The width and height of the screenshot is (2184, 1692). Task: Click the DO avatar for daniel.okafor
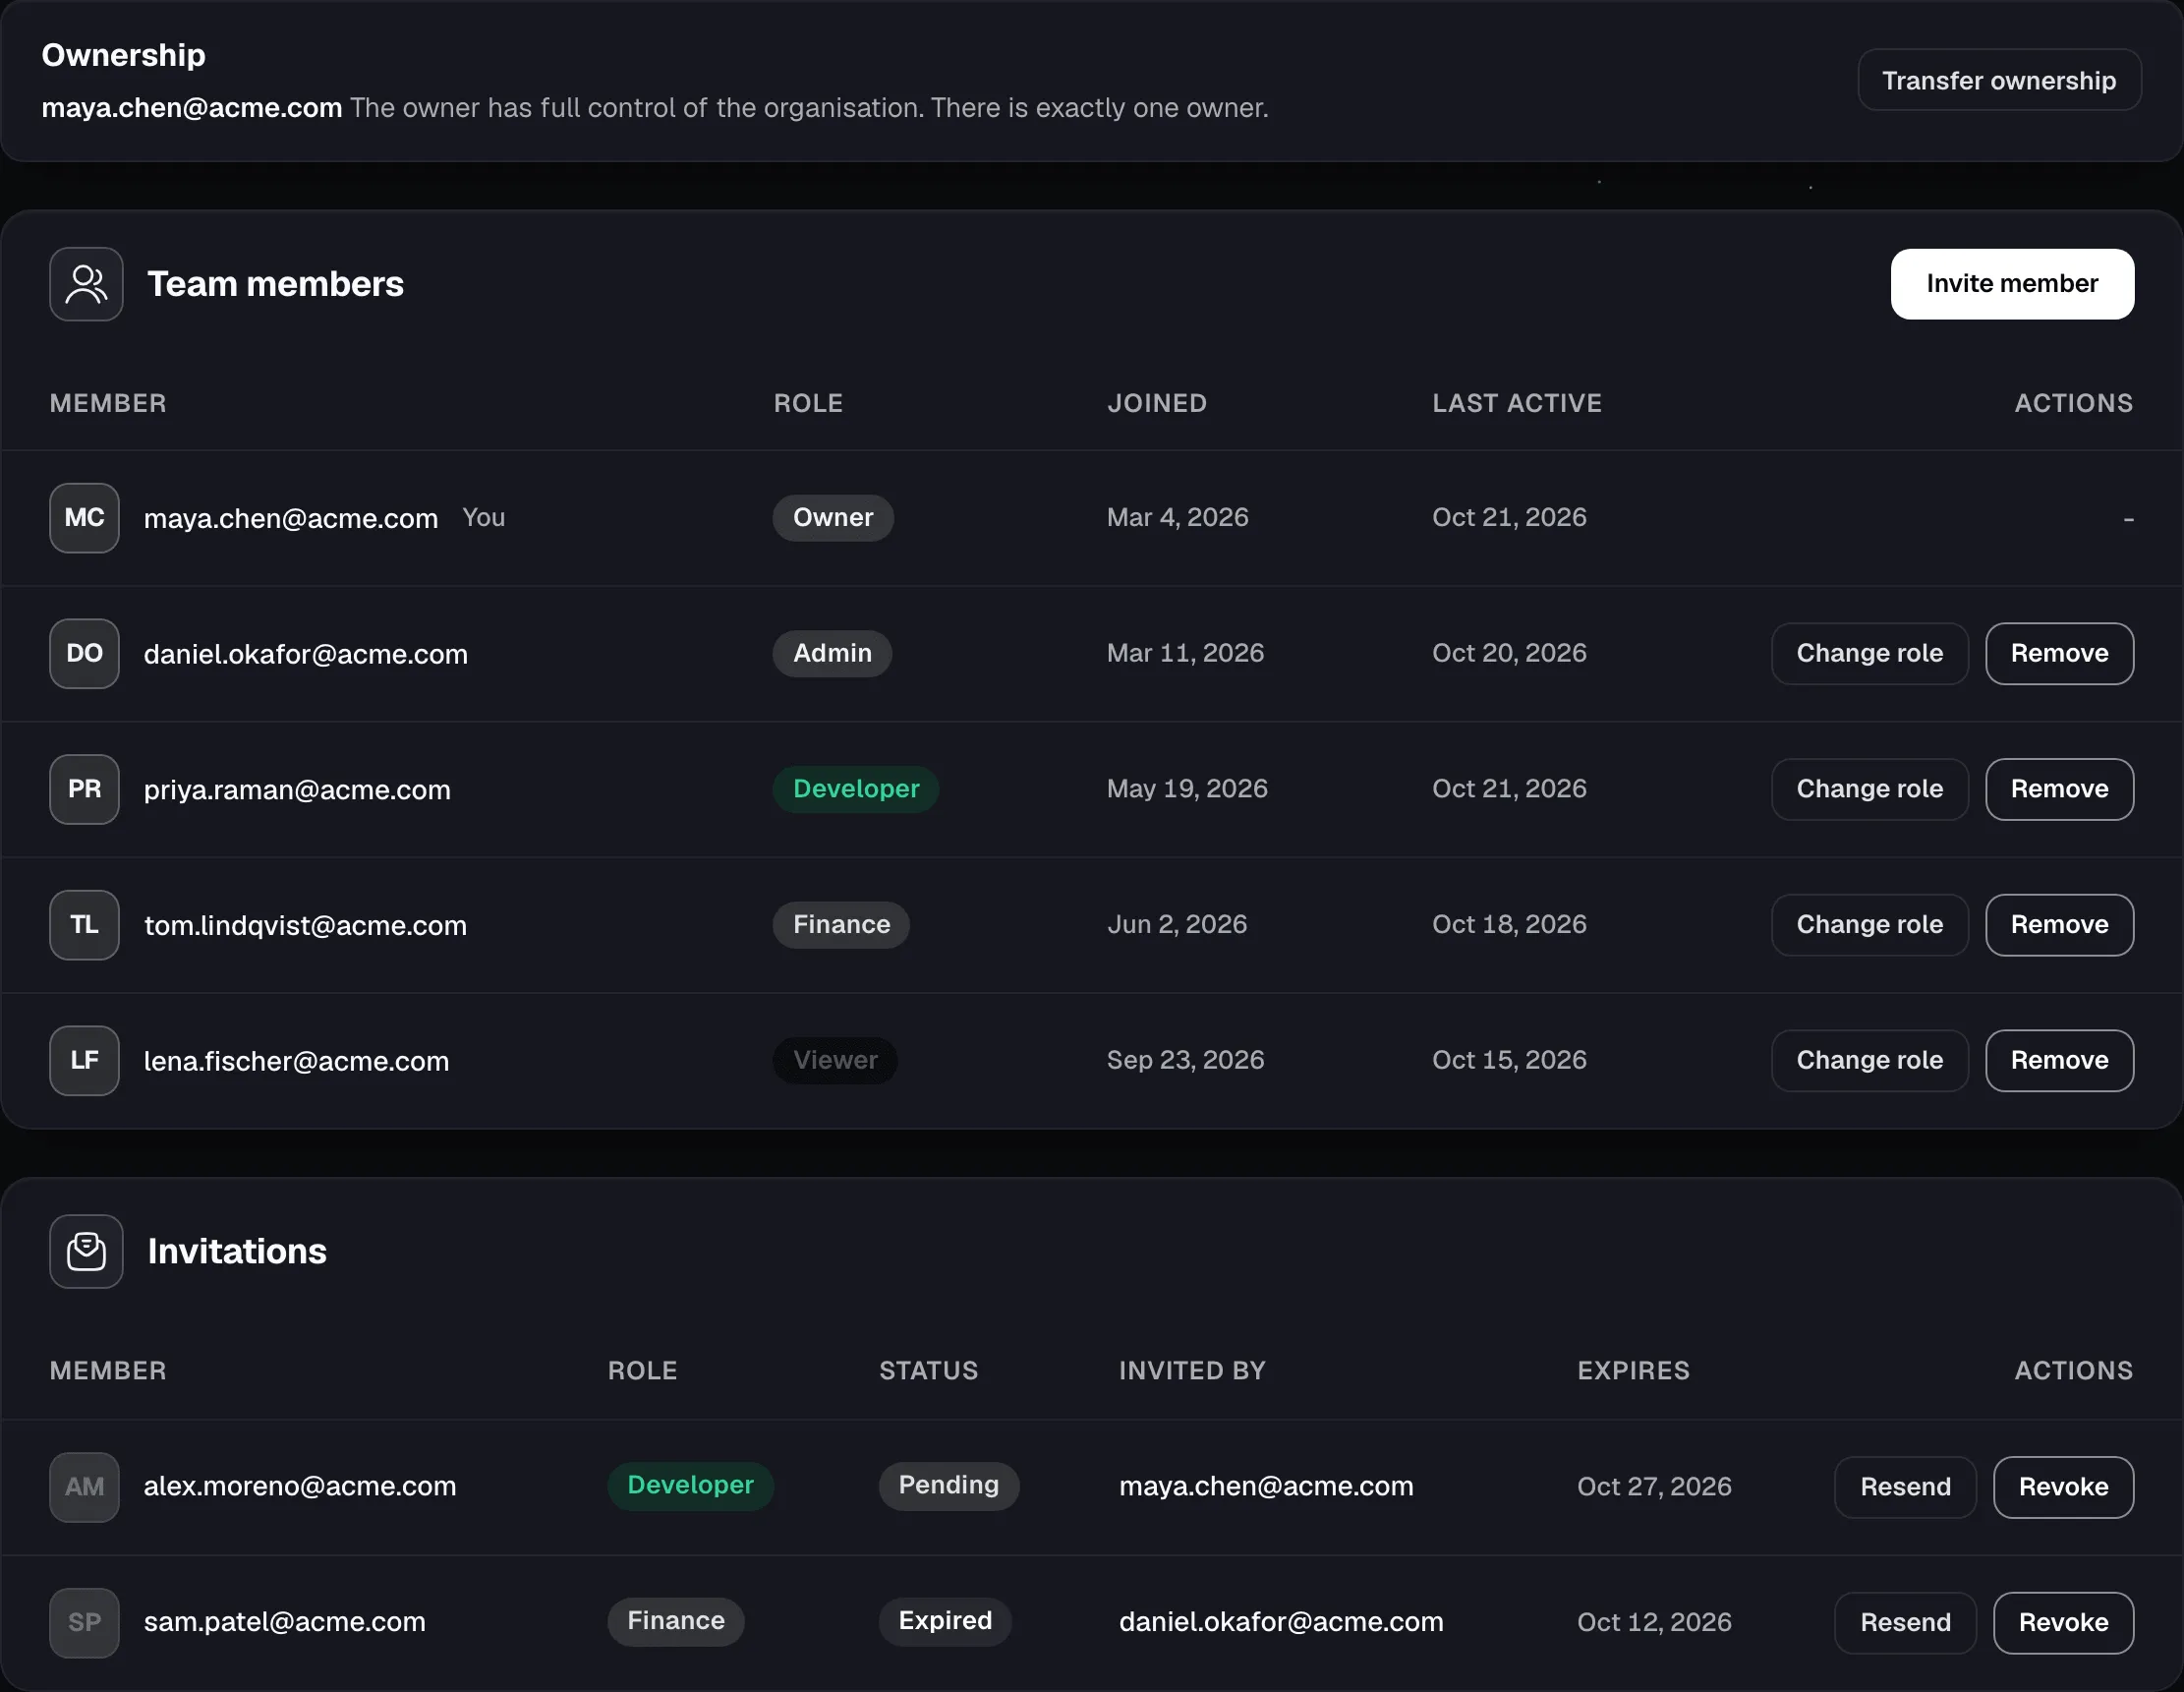tap(85, 654)
